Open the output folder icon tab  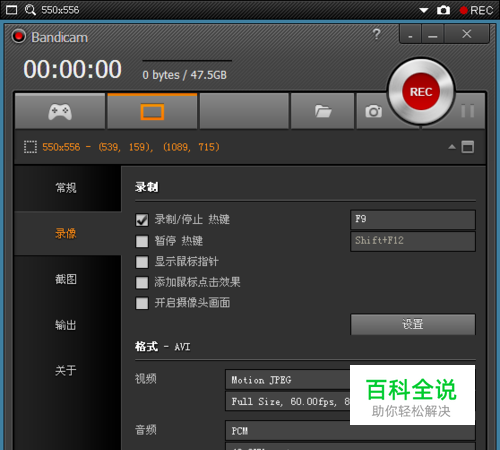point(323,111)
